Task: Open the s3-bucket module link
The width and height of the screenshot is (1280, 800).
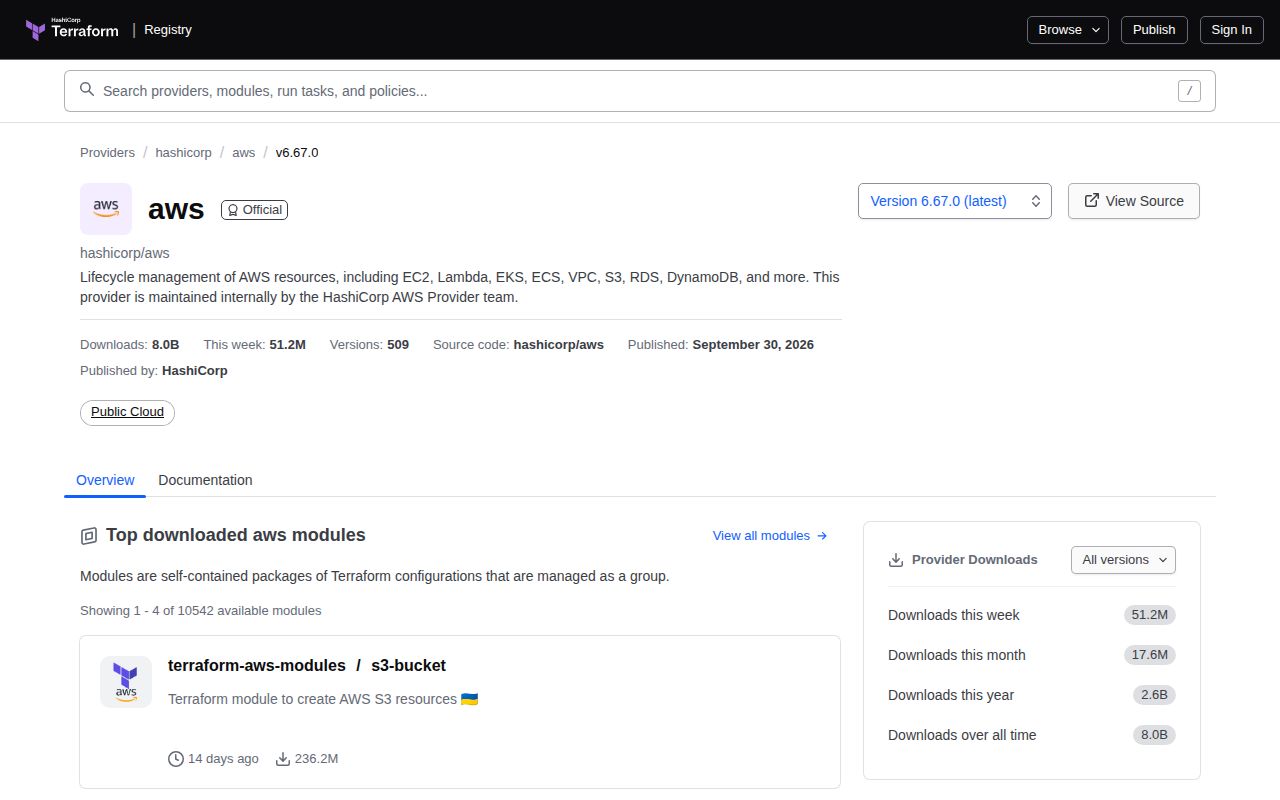Action: coord(408,666)
